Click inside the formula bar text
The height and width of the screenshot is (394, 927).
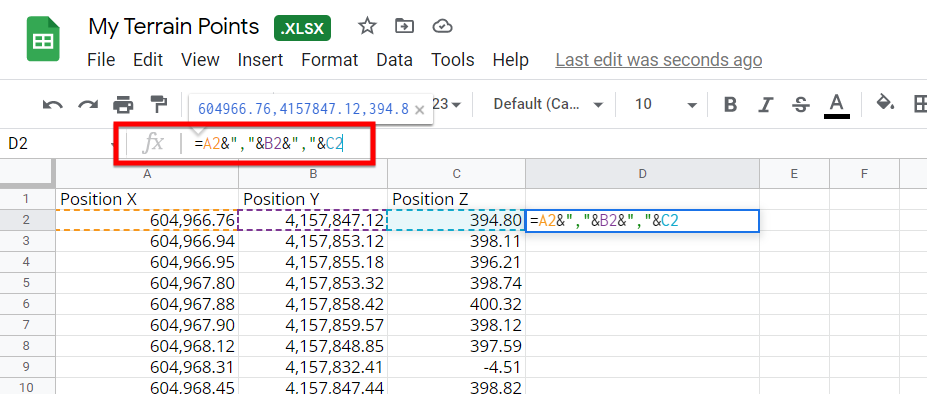tap(269, 143)
